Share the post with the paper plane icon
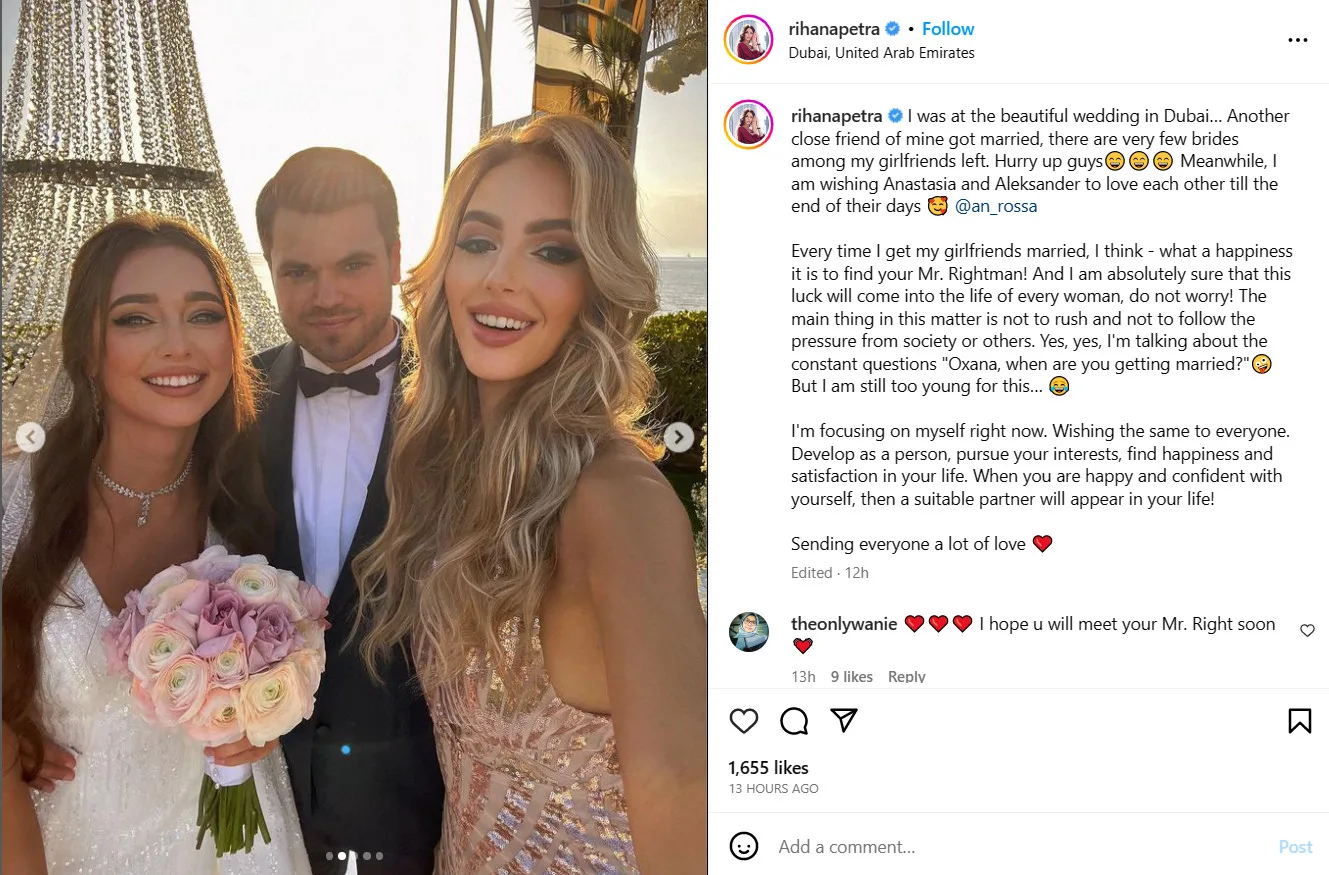 (x=845, y=720)
